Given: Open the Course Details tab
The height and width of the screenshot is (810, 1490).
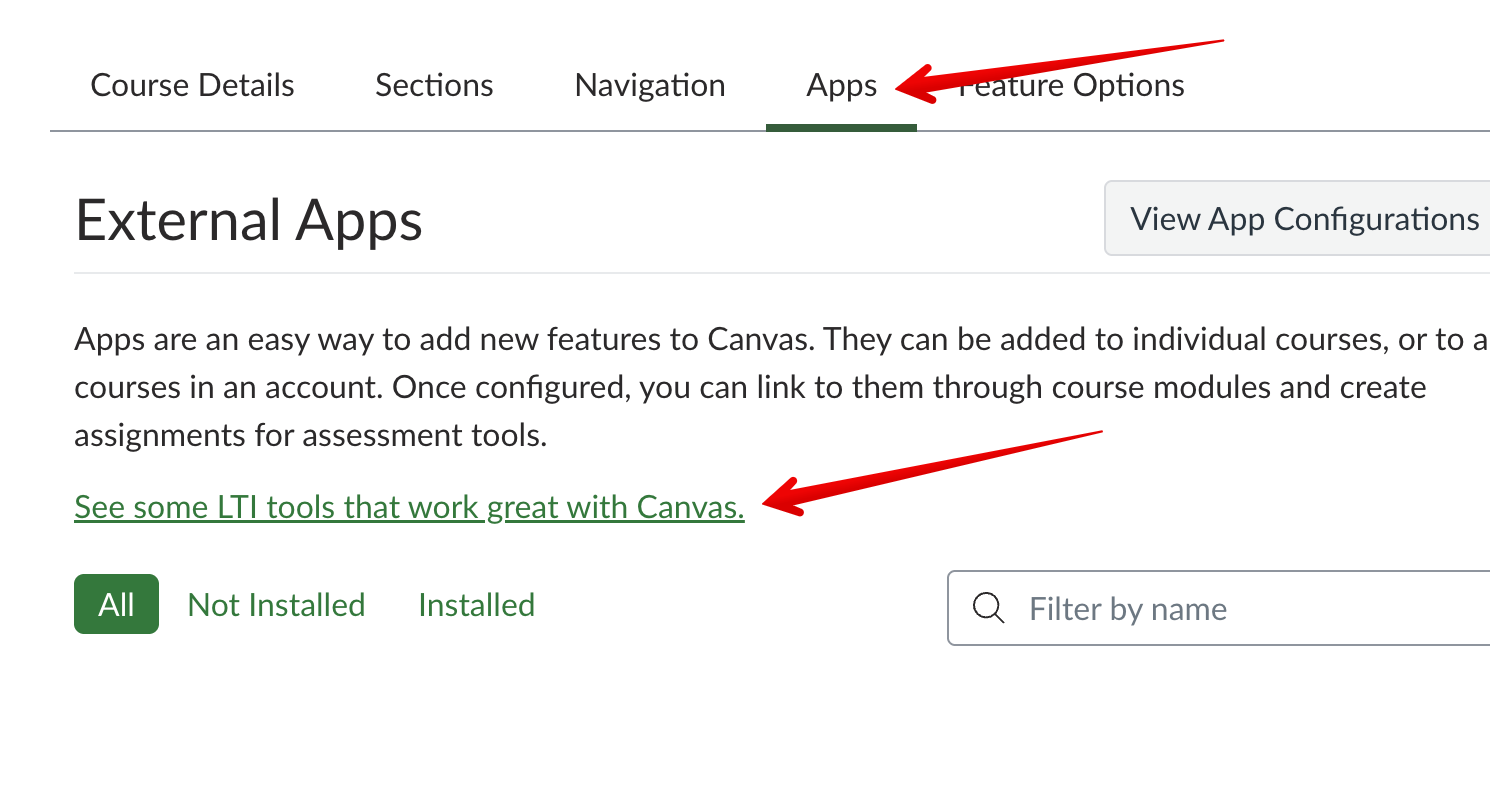Looking at the screenshot, I should pyautogui.click(x=192, y=85).
